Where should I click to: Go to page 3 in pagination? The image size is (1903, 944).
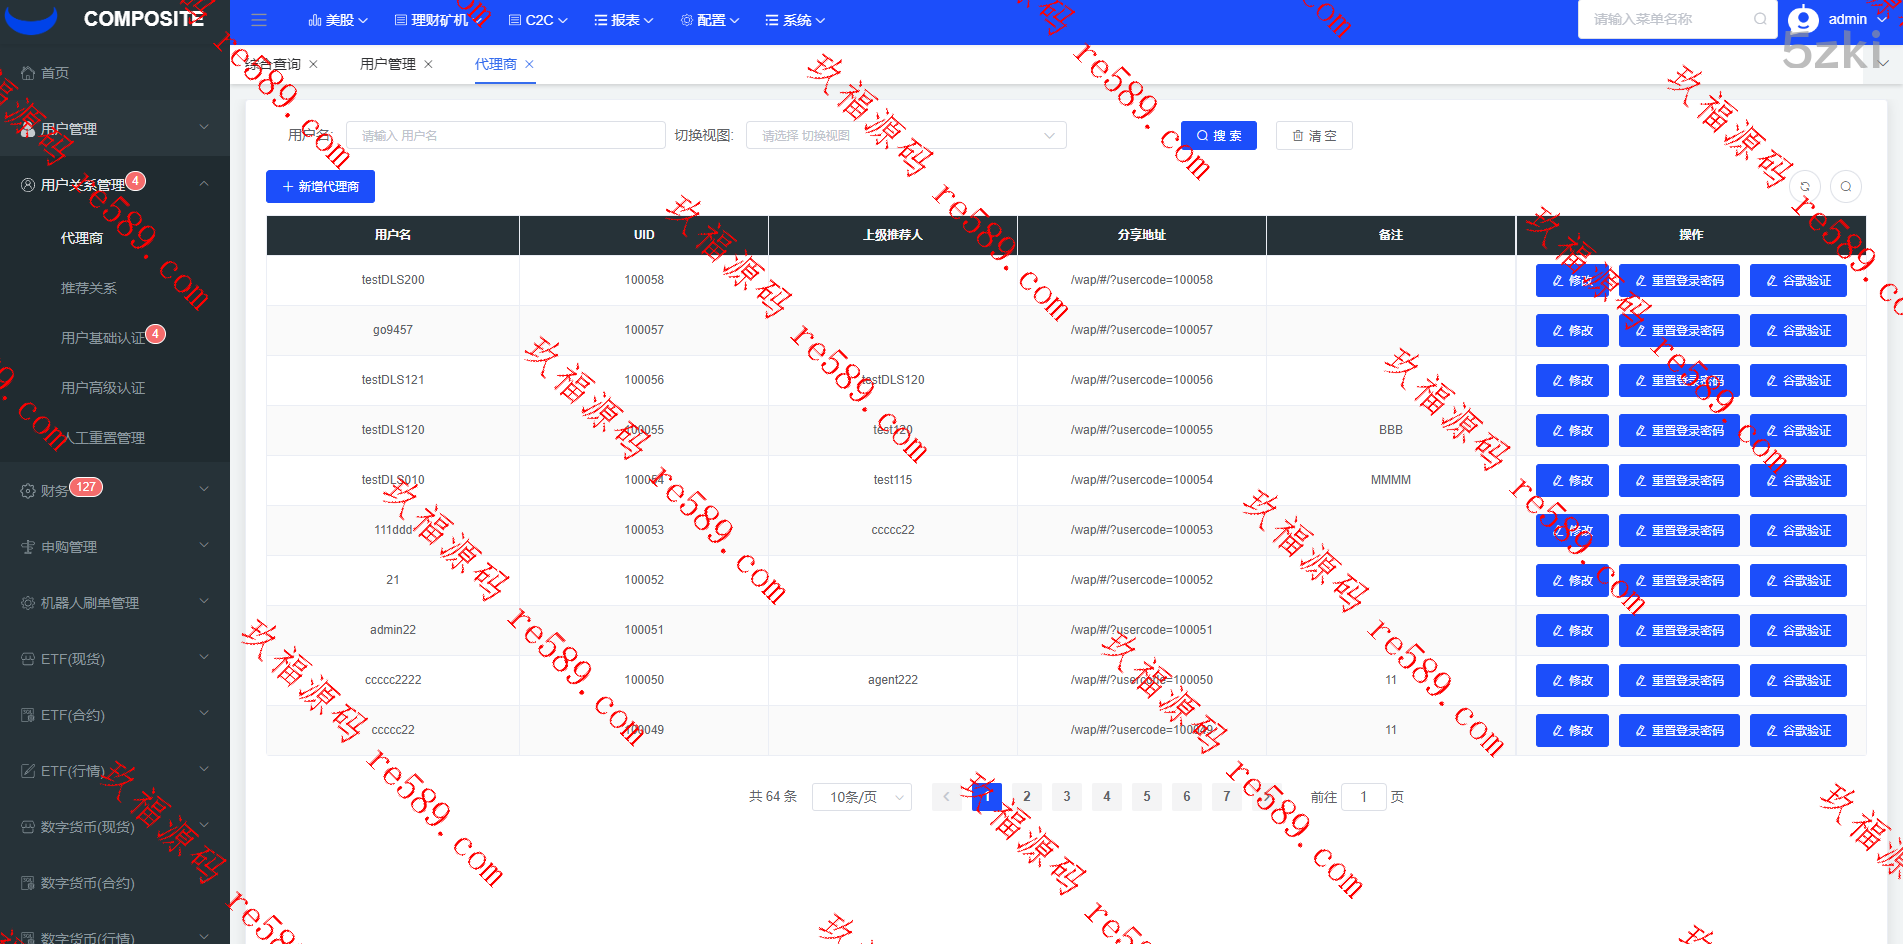(1066, 797)
